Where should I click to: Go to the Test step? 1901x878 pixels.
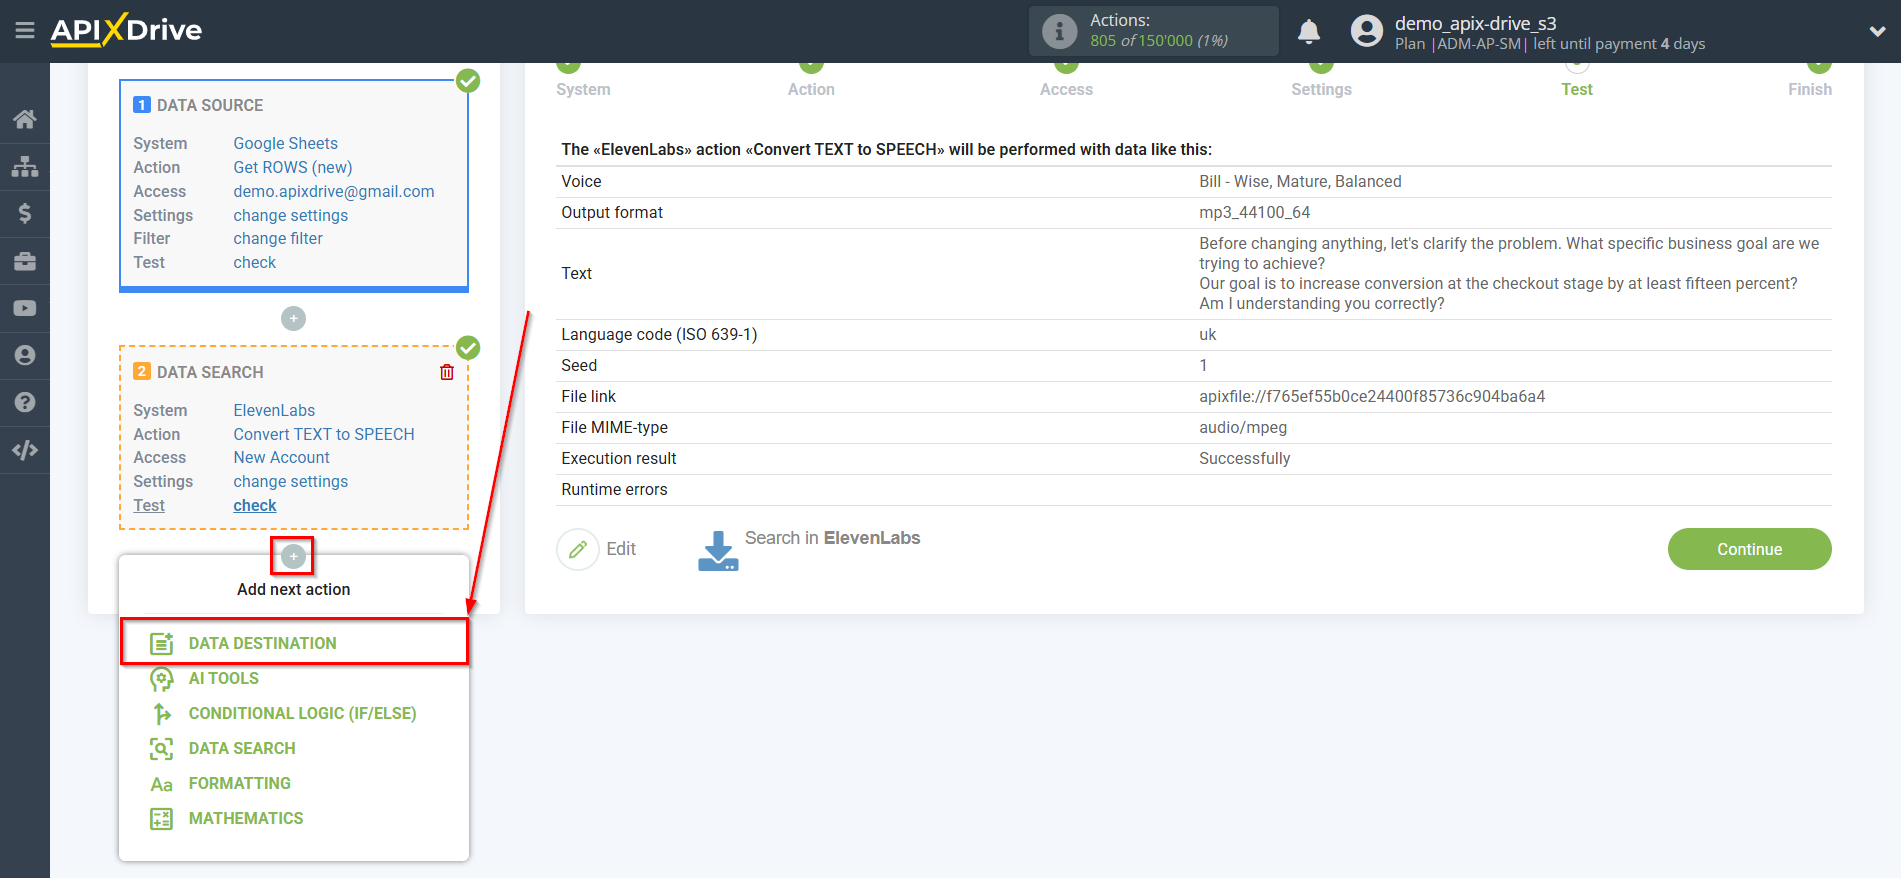tap(1577, 89)
